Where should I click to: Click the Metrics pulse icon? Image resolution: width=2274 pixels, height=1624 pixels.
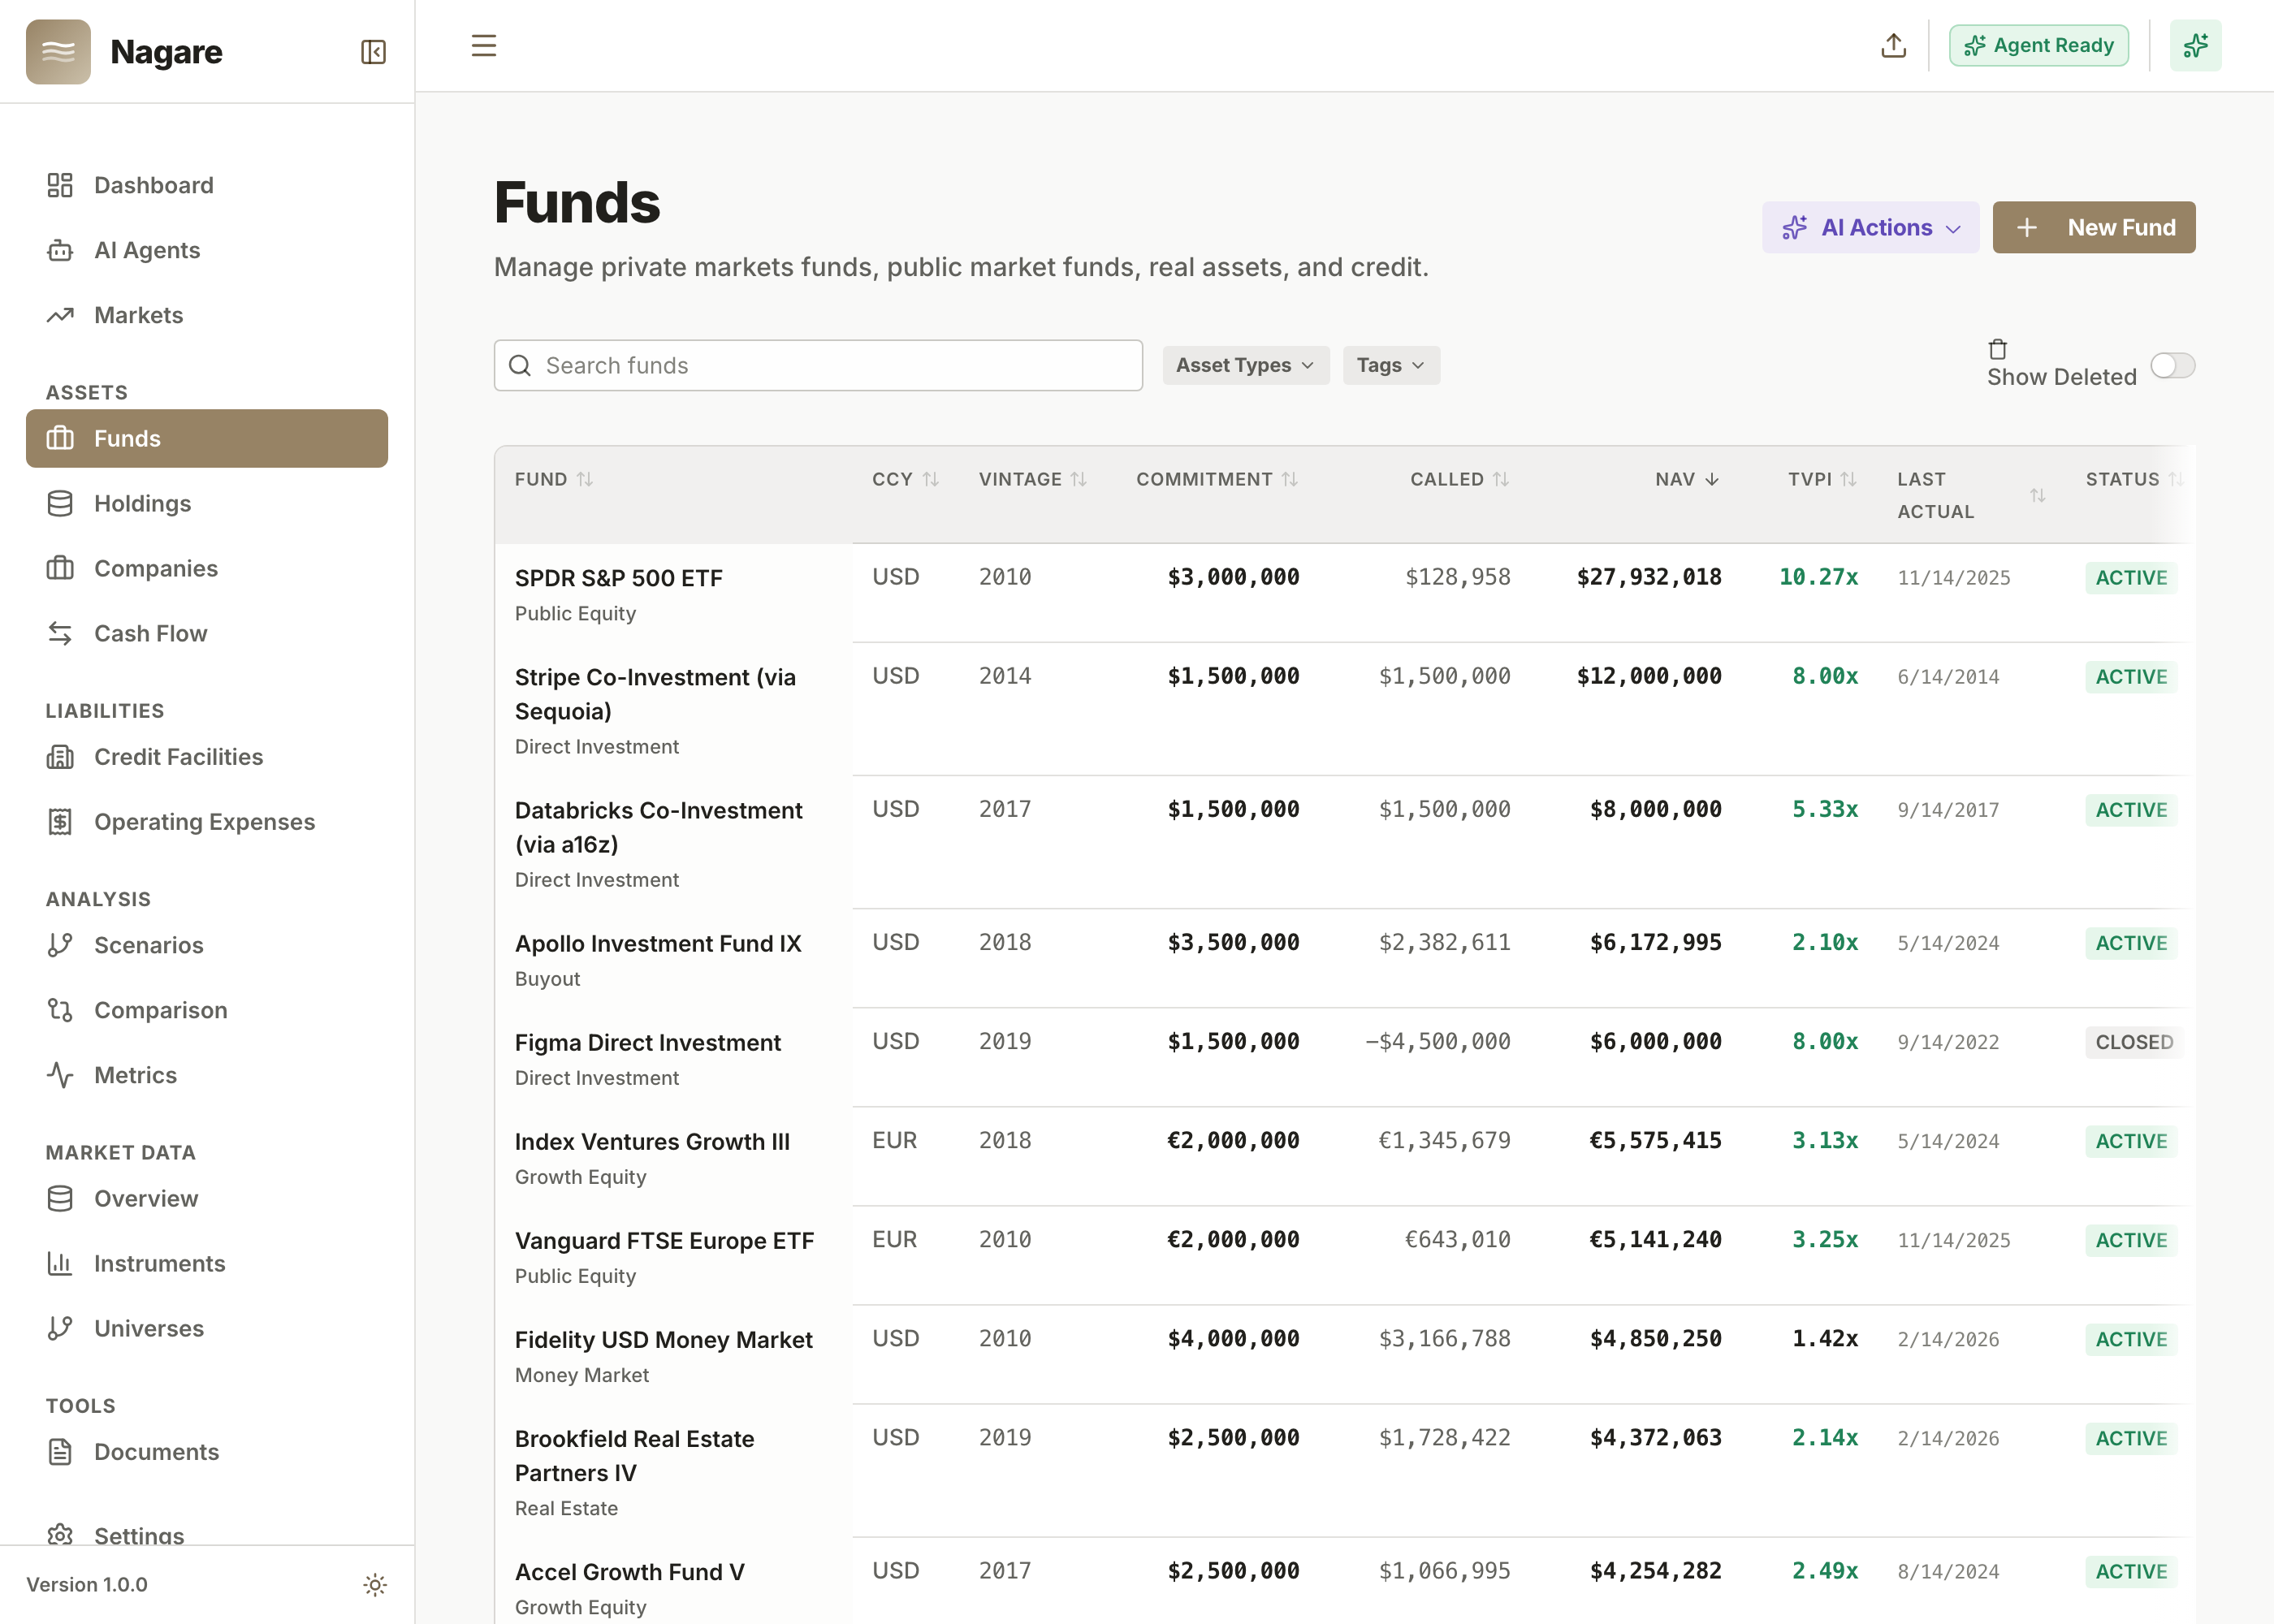click(60, 1075)
